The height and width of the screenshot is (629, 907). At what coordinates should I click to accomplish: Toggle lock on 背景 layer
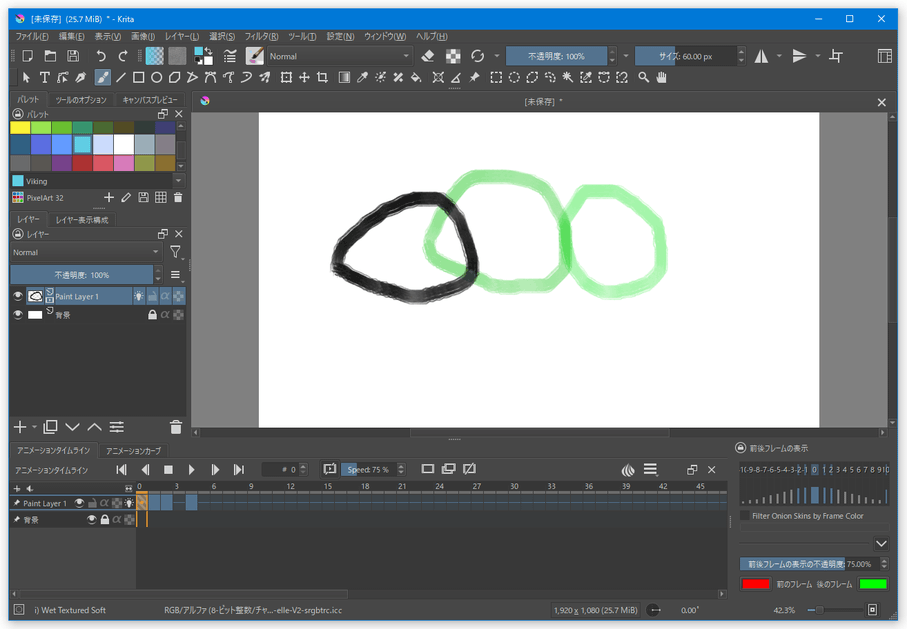tap(152, 314)
